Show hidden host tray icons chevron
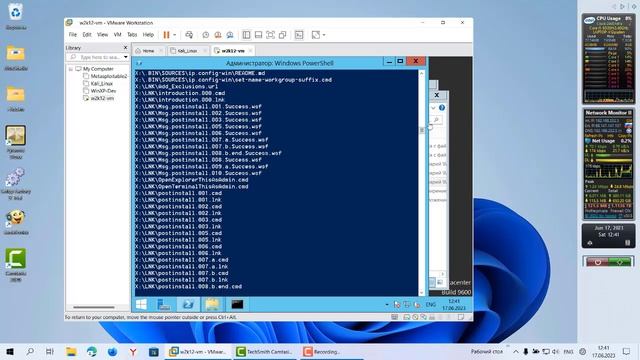640x360 pixels. [516, 351]
